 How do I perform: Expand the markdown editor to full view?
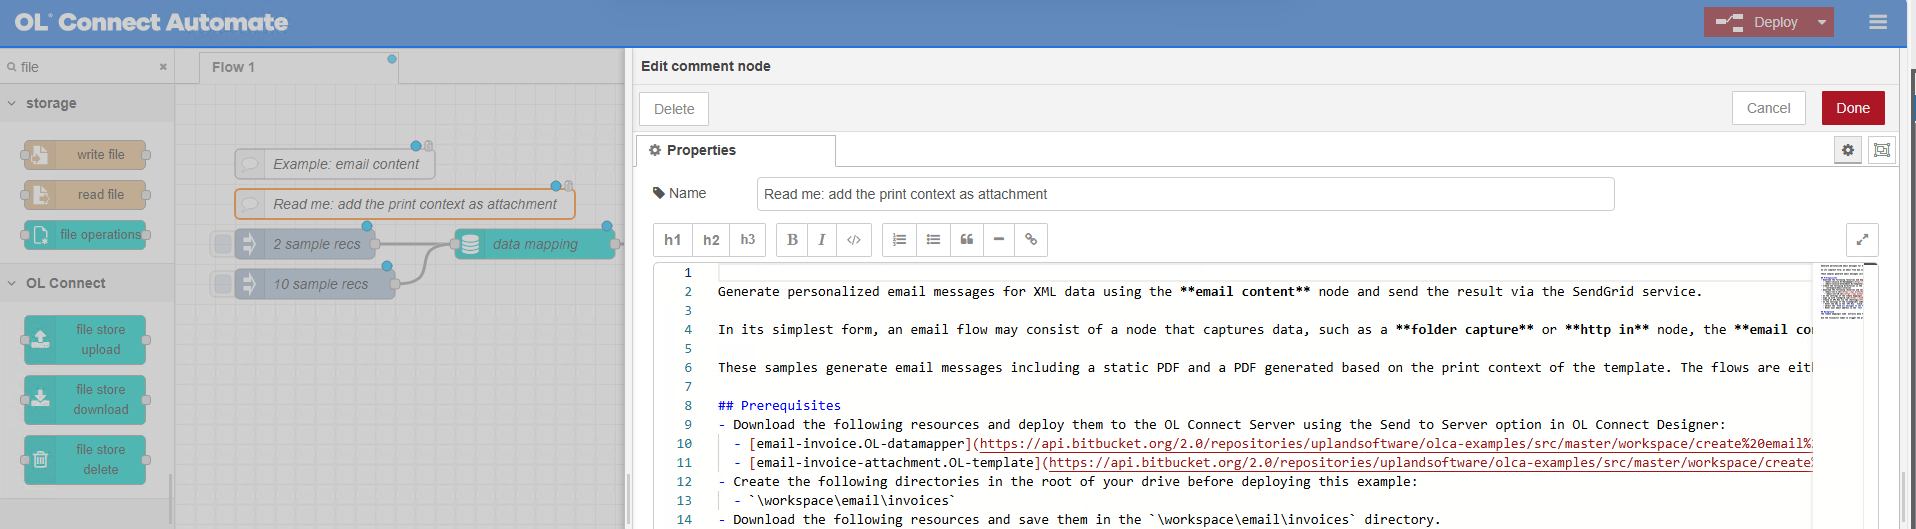point(1861,240)
